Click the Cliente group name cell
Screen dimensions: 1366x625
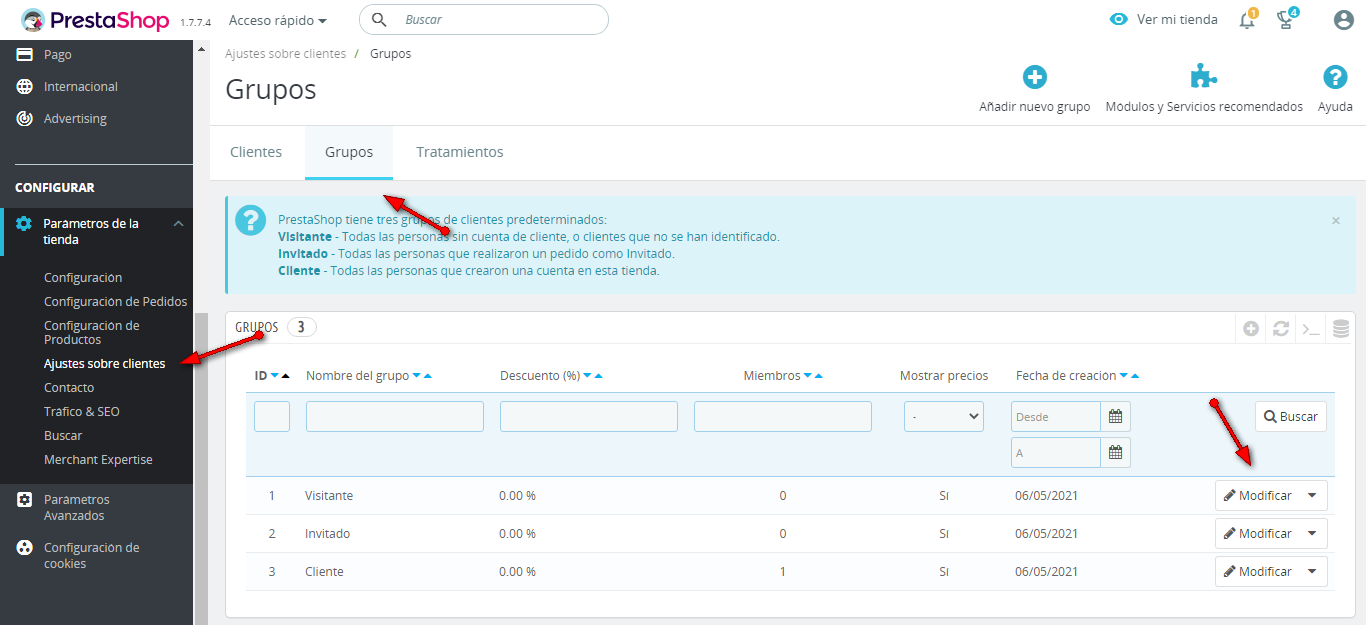pyautogui.click(x=324, y=572)
